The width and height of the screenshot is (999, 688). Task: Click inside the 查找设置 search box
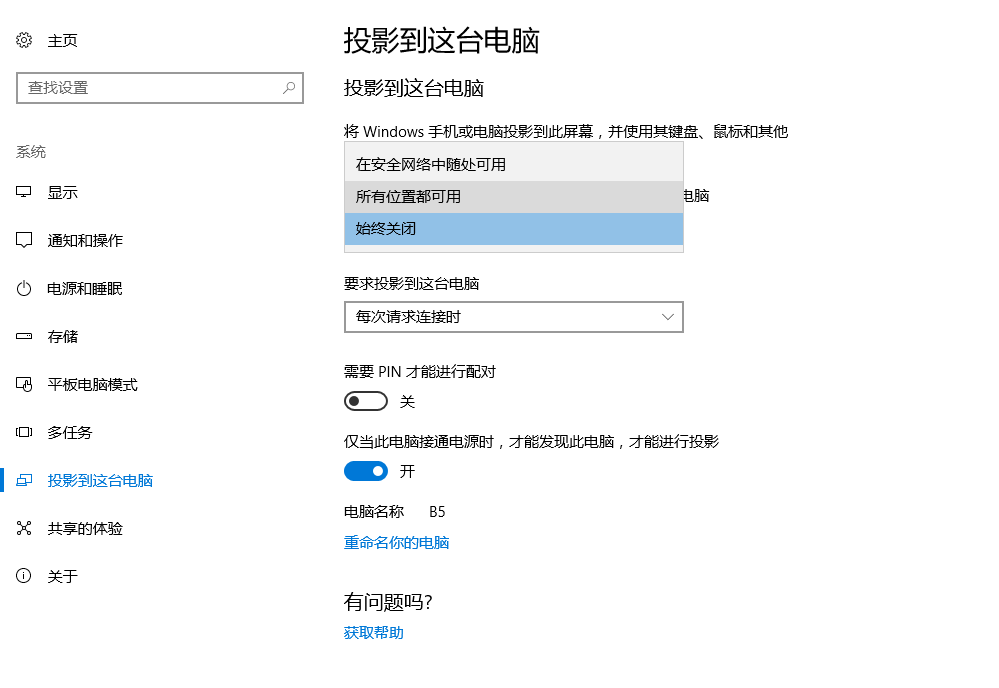(x=160, y=88)
